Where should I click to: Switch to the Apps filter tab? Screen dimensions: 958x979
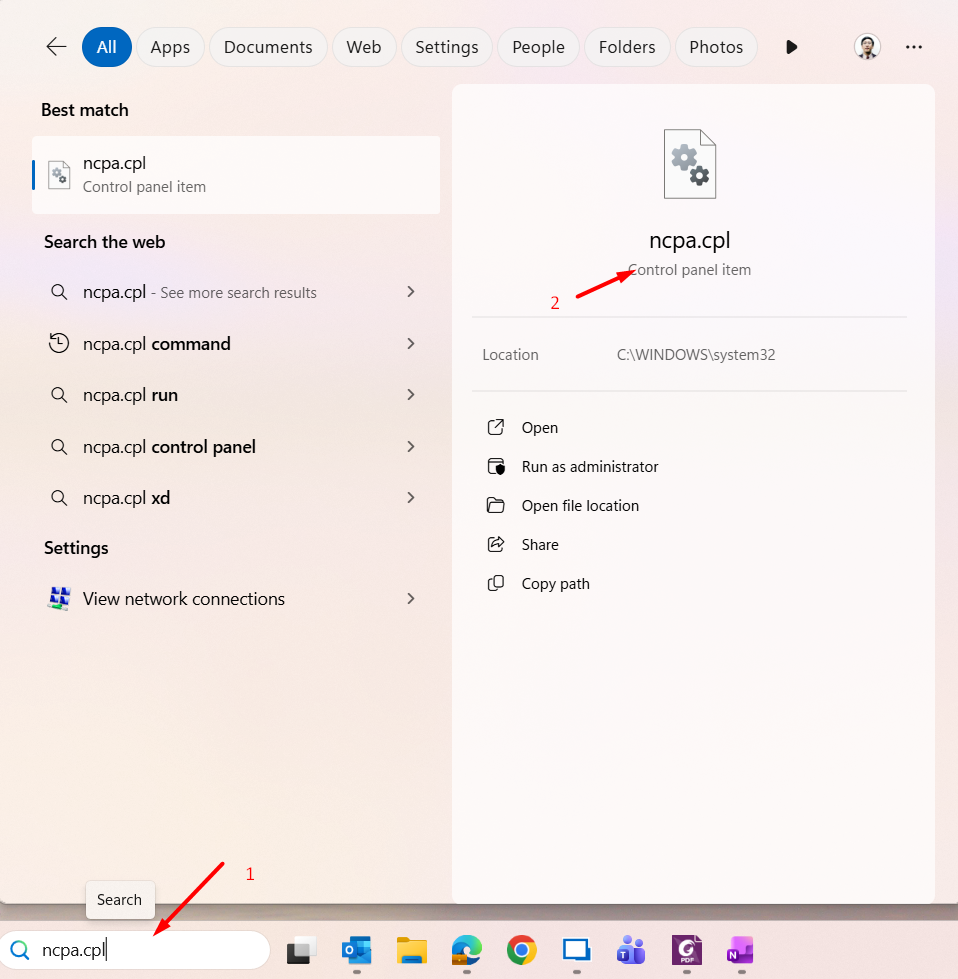click(x=170, y=47)
